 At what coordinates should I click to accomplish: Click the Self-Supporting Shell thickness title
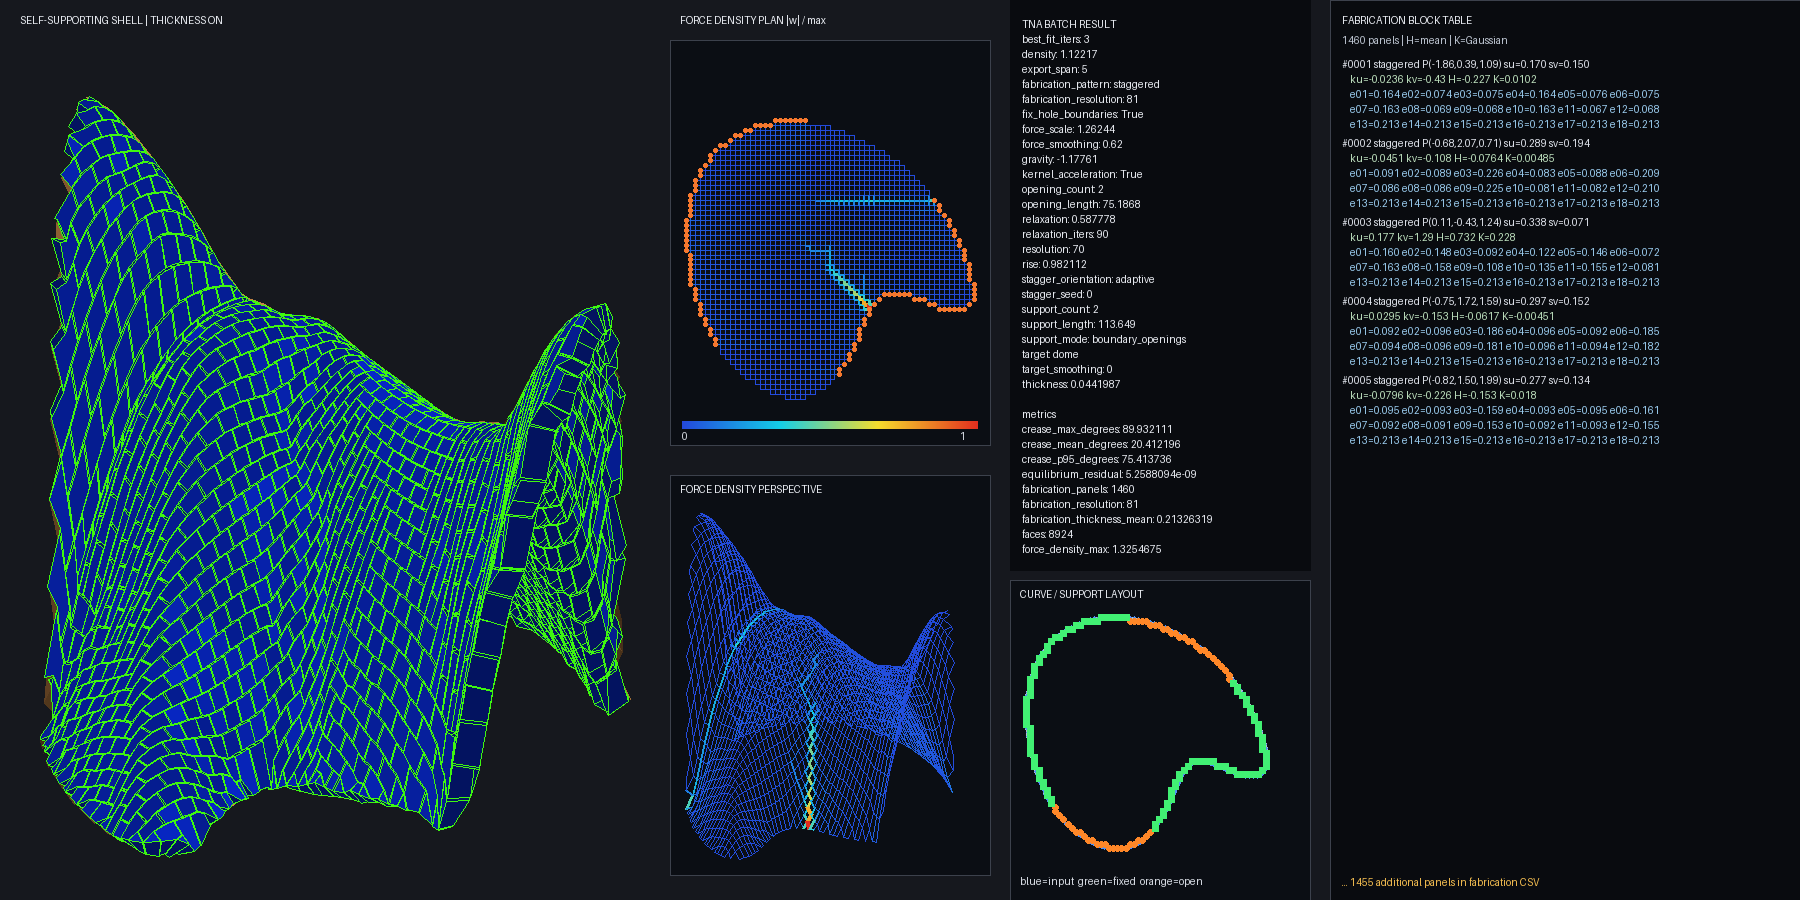[121, 20]
